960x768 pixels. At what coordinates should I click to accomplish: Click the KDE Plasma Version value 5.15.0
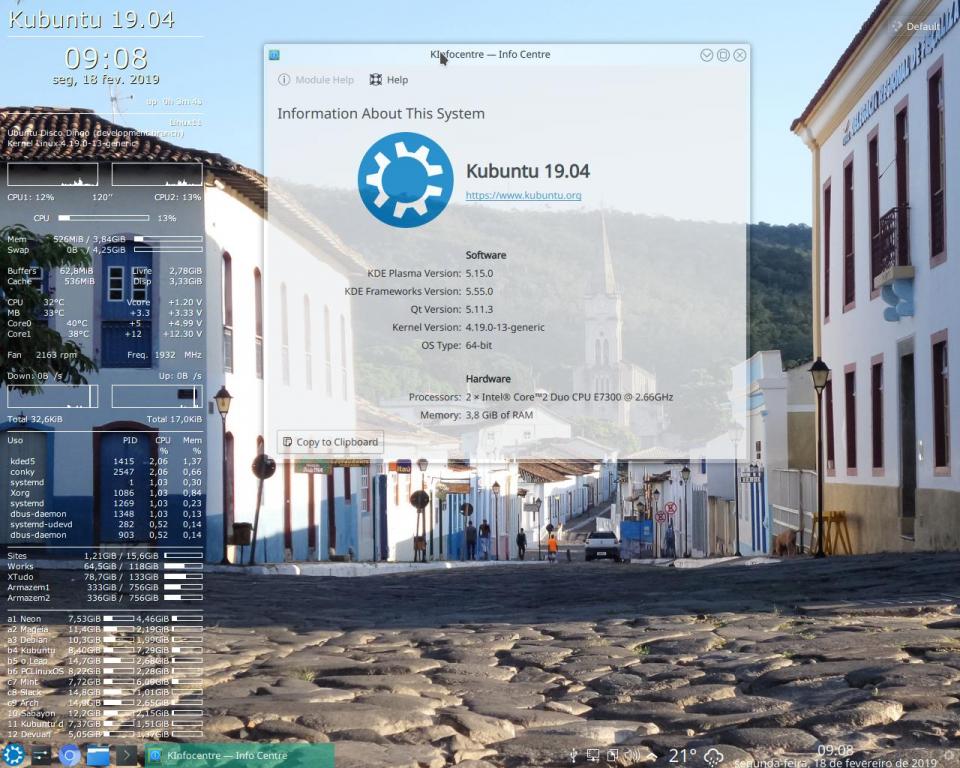click(x=479, y=273)
